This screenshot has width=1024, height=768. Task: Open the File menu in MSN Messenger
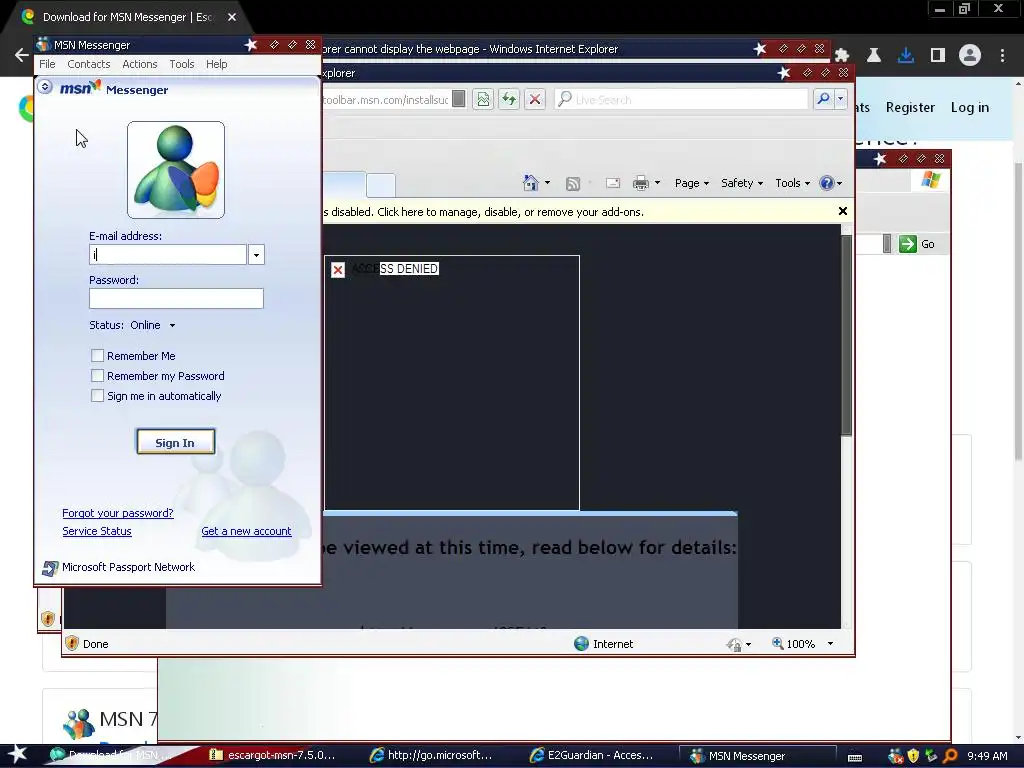[47, 64]
